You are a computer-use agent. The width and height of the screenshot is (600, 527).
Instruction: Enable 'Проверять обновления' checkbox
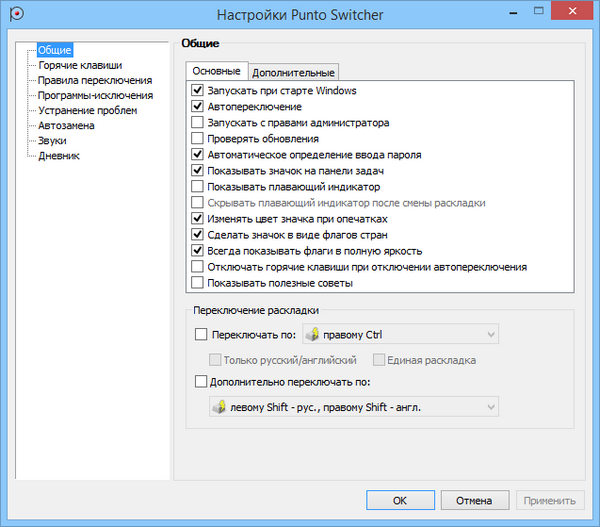[197, 139]
